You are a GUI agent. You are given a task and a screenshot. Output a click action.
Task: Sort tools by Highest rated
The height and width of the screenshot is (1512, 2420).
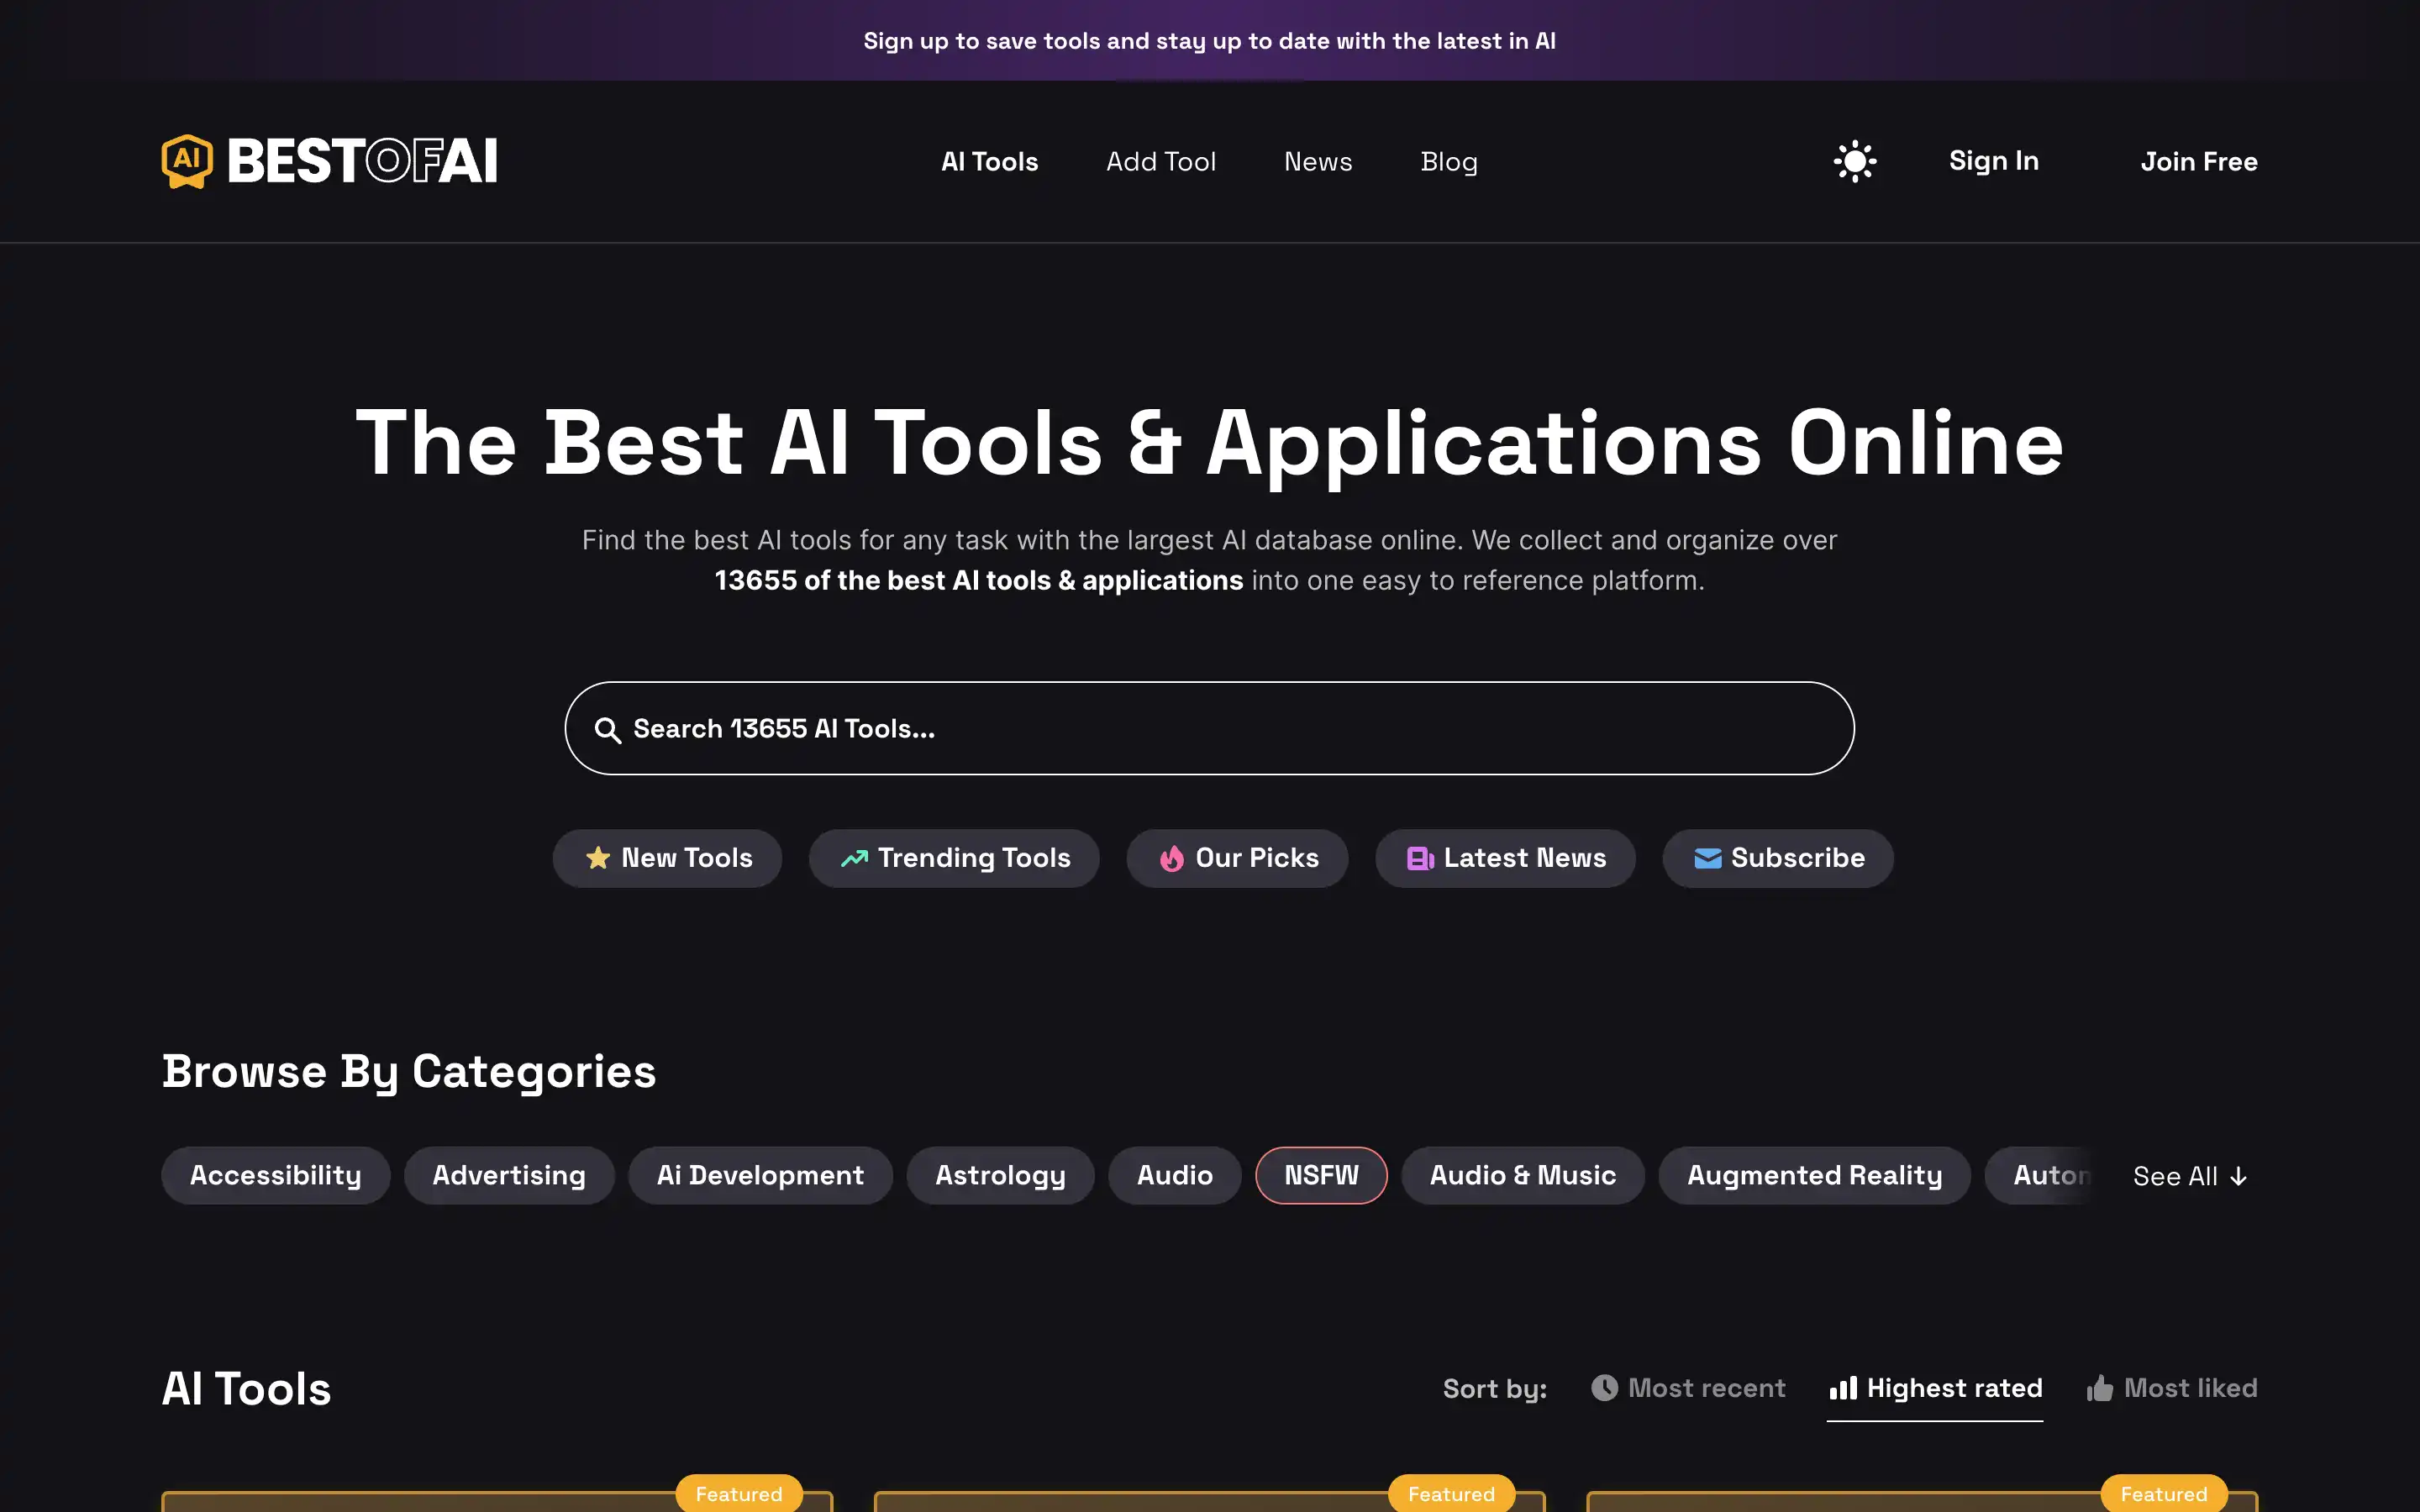pos(1935,1388)
